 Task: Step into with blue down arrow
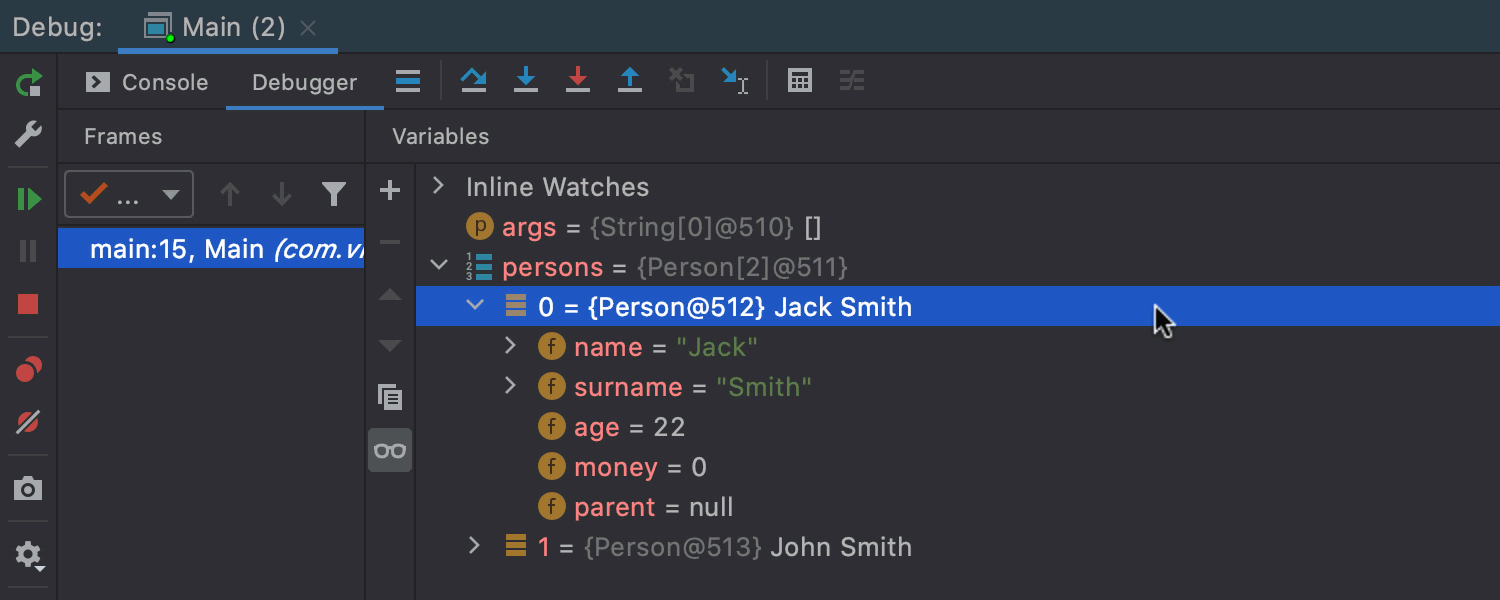tap(526, 81)
